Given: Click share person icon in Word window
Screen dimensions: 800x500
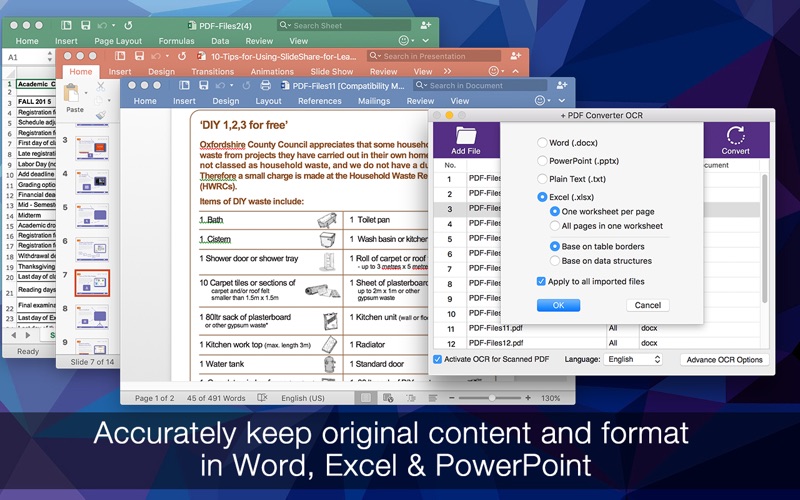Looking at the screenshot, I should click(x=562, y=85).
